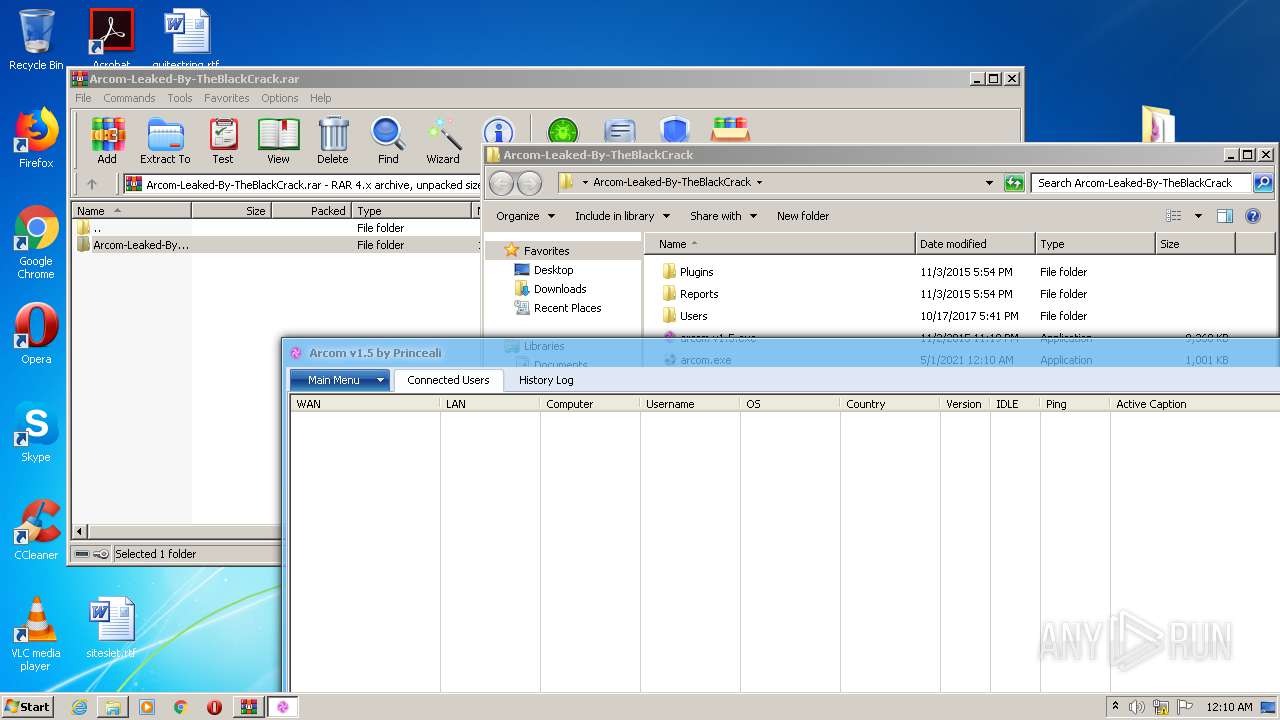Select the Plugins folder in Explorer
Image resolution: width=1280 pixels, height=720 pixels.
[x=696, y=272]
